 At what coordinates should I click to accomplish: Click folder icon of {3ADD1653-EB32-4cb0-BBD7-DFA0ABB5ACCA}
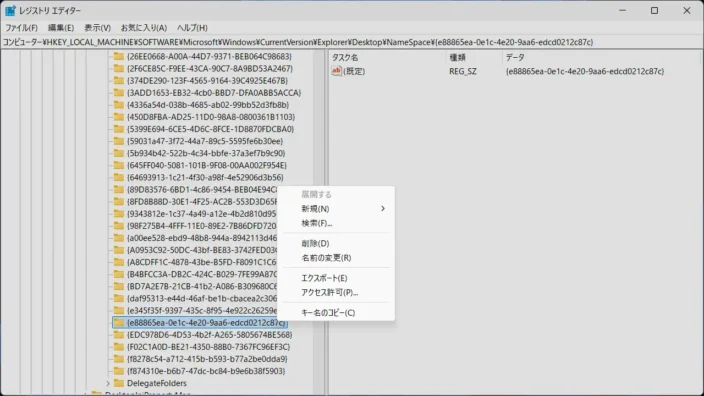click(119, 92)
